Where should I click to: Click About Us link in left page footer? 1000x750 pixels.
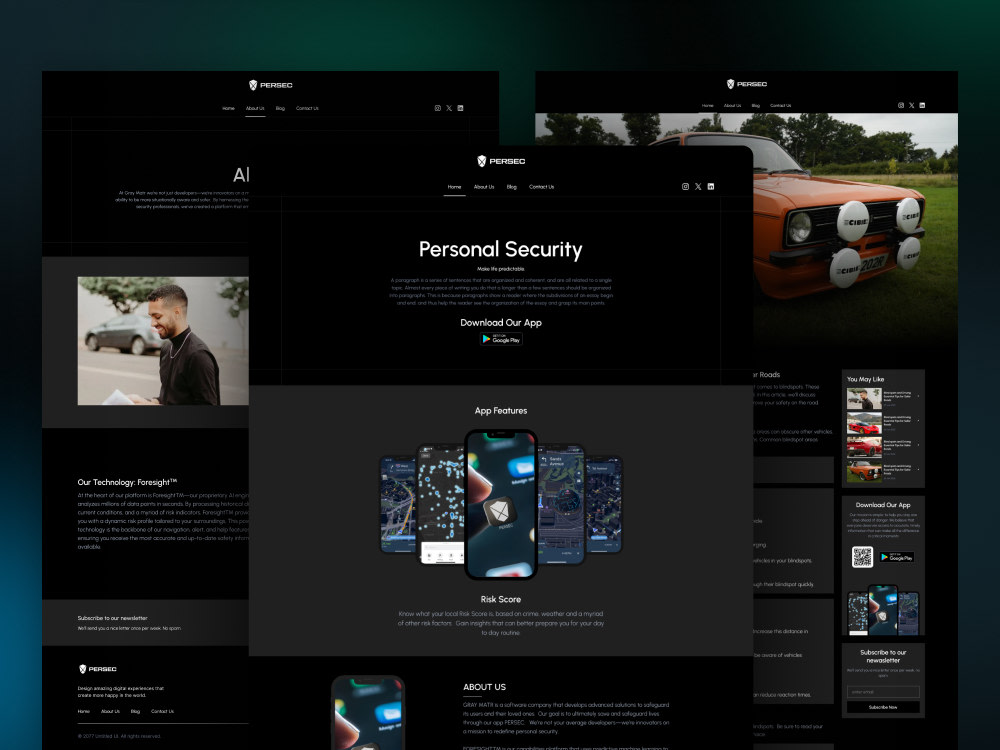110,711
